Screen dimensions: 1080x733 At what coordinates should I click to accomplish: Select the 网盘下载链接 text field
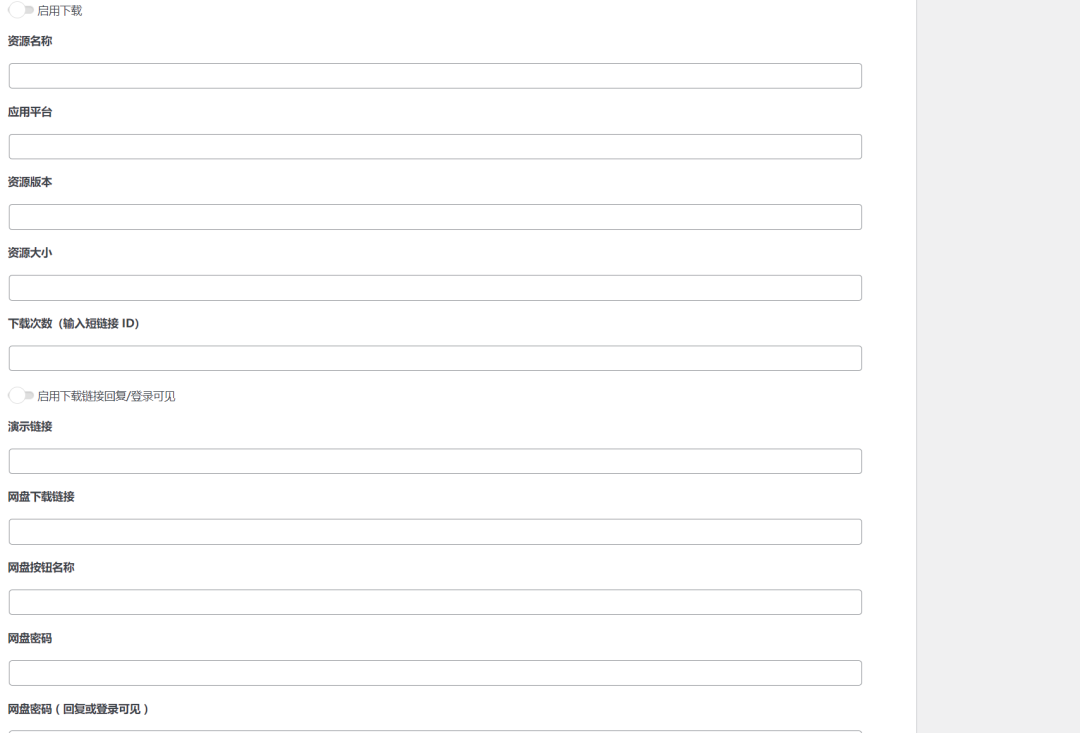click(435, 532)
